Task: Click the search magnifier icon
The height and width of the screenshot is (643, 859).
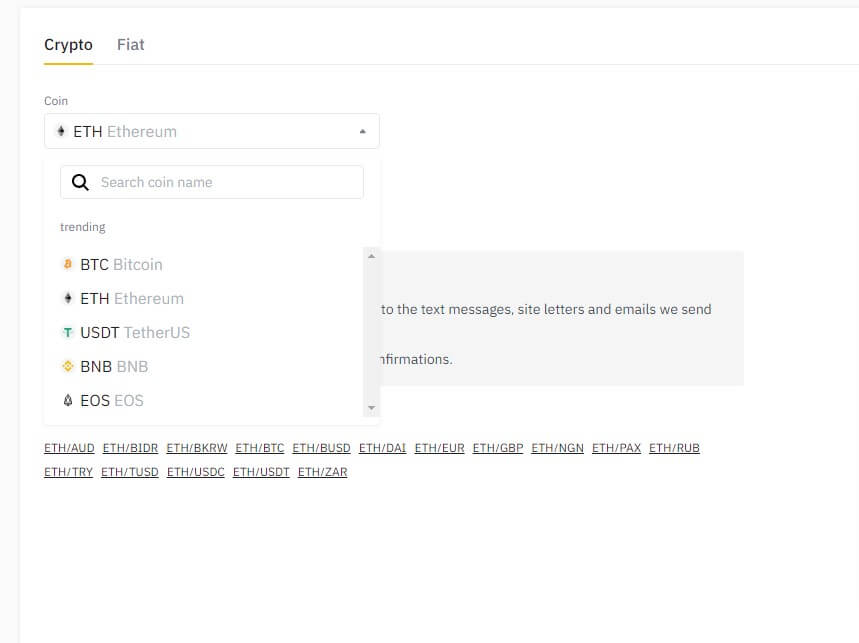Action: point(81,183)
